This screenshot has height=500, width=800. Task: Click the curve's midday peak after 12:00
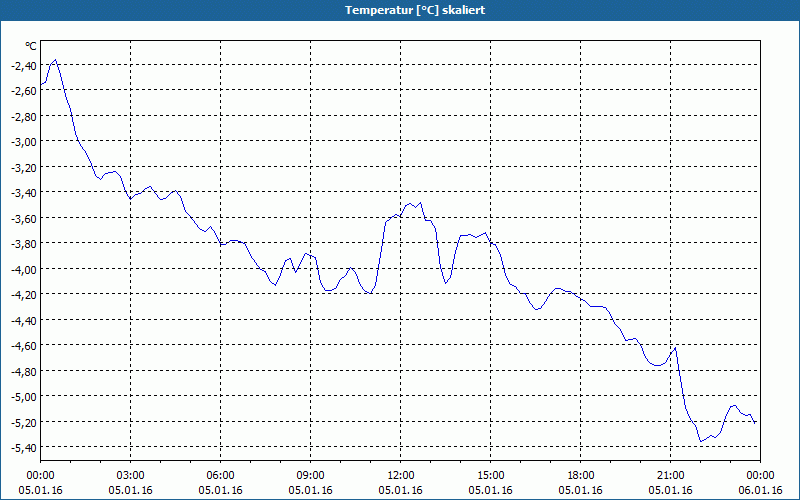[x=420, y=203]
